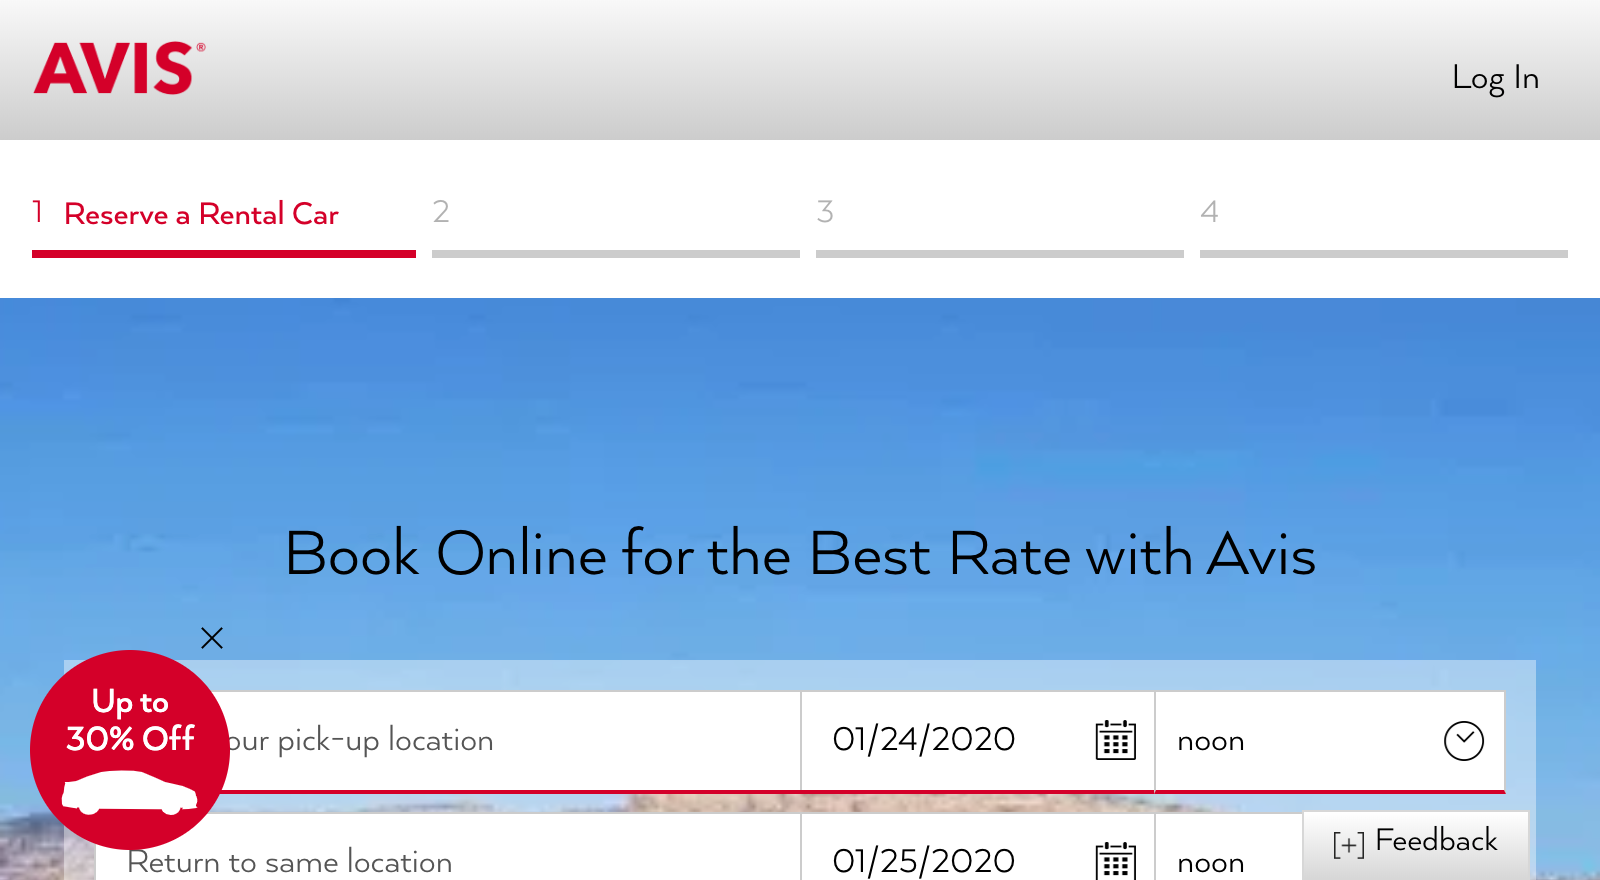Open the Feedback button
Viewport: 1600px width, 880px height.
(x=1416, y=845)
